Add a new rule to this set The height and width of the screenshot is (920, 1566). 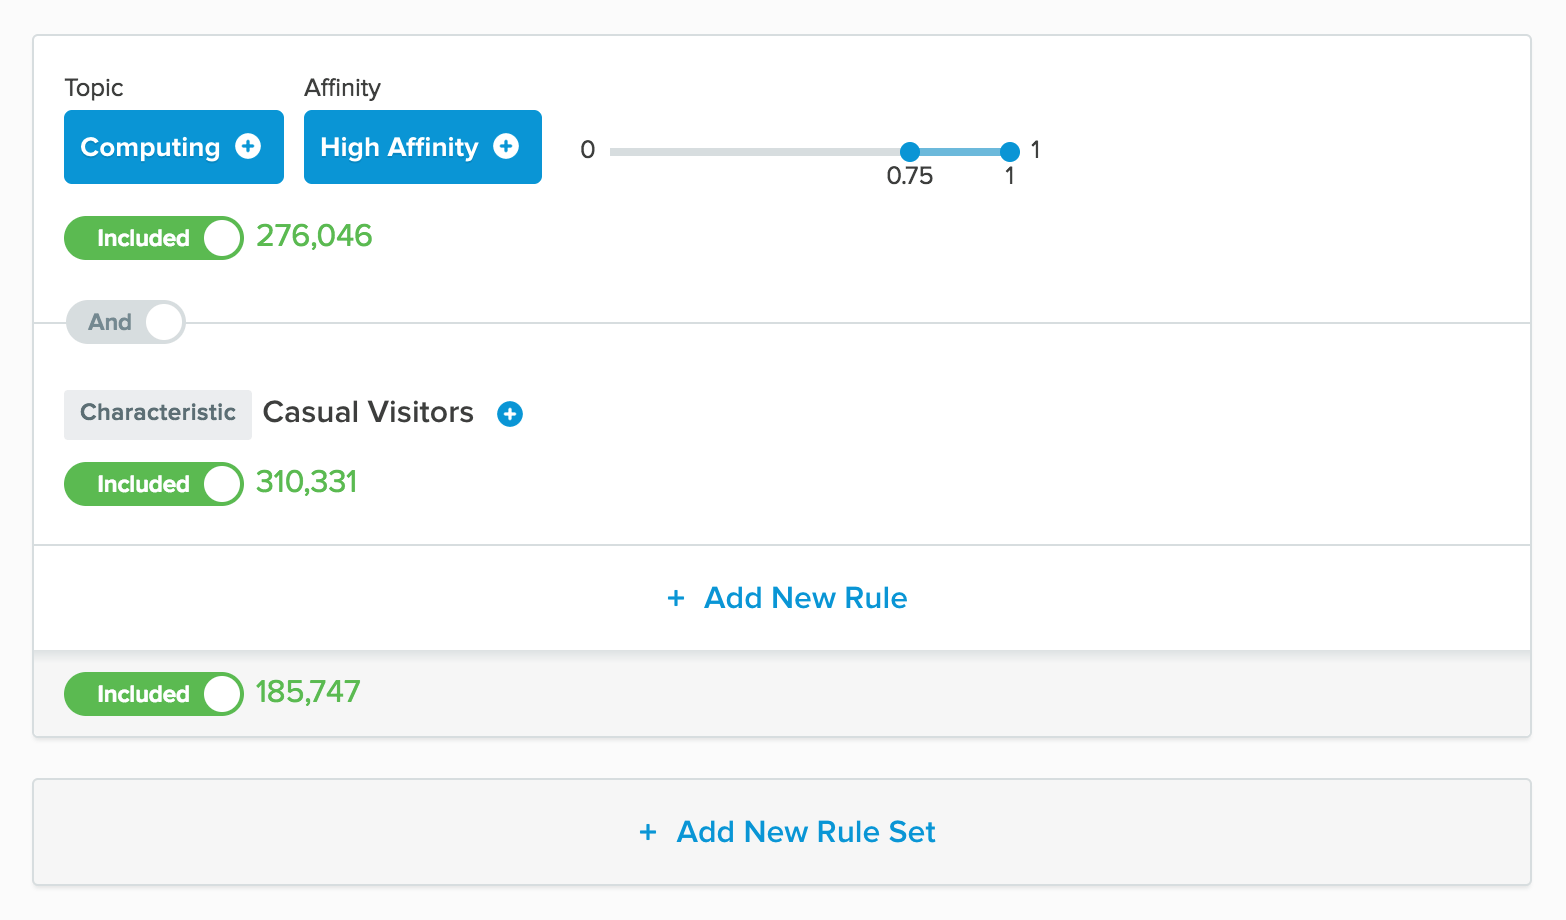pyautogui.click(x=805, y=598)
